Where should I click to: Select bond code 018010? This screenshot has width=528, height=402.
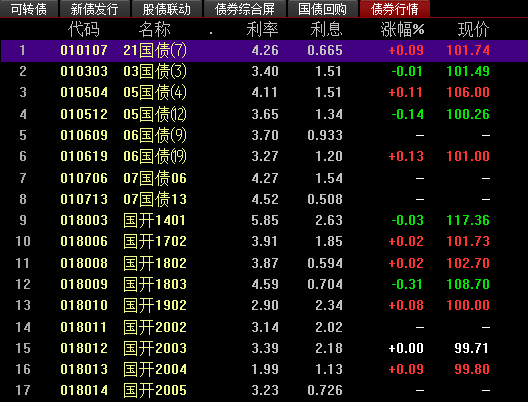(x=84, y=305)
